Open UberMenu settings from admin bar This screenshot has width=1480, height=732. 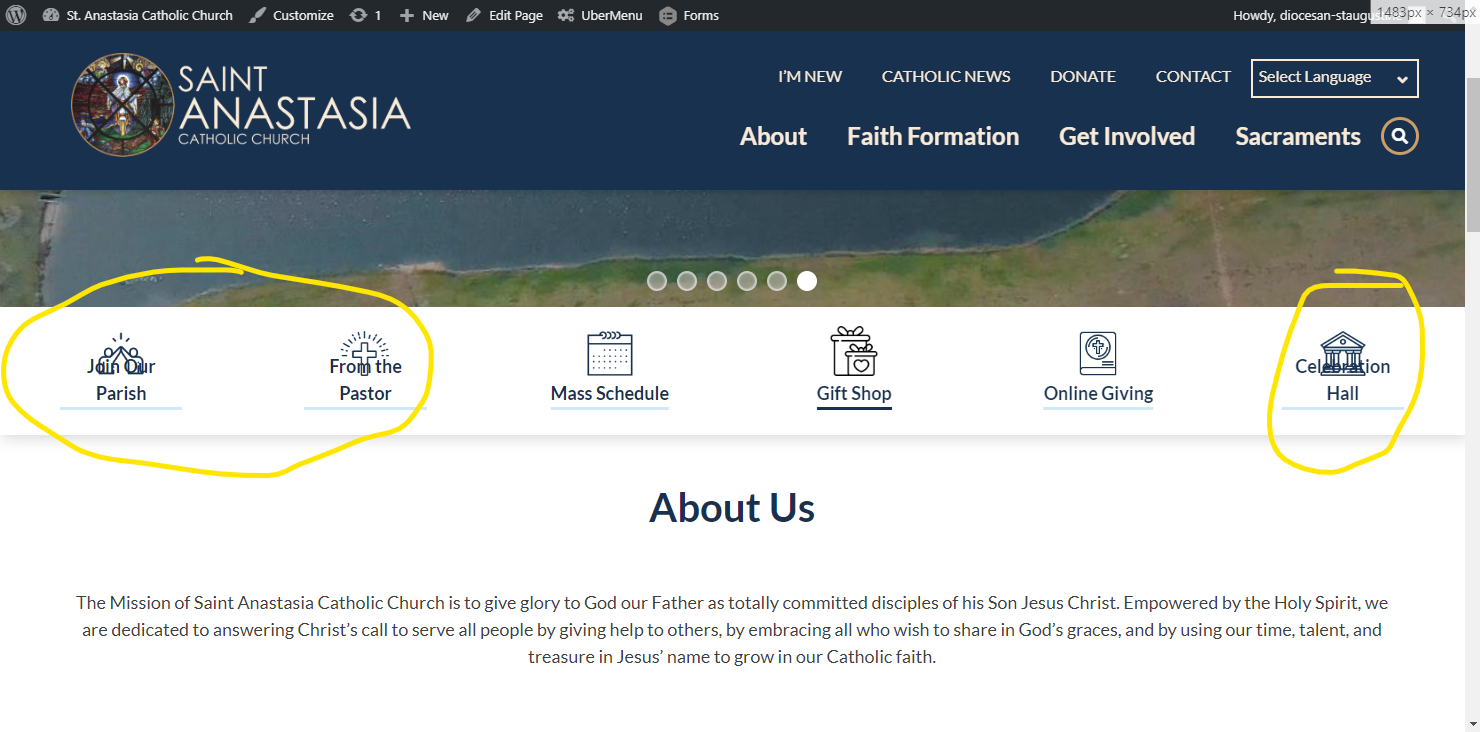[600, 15]
